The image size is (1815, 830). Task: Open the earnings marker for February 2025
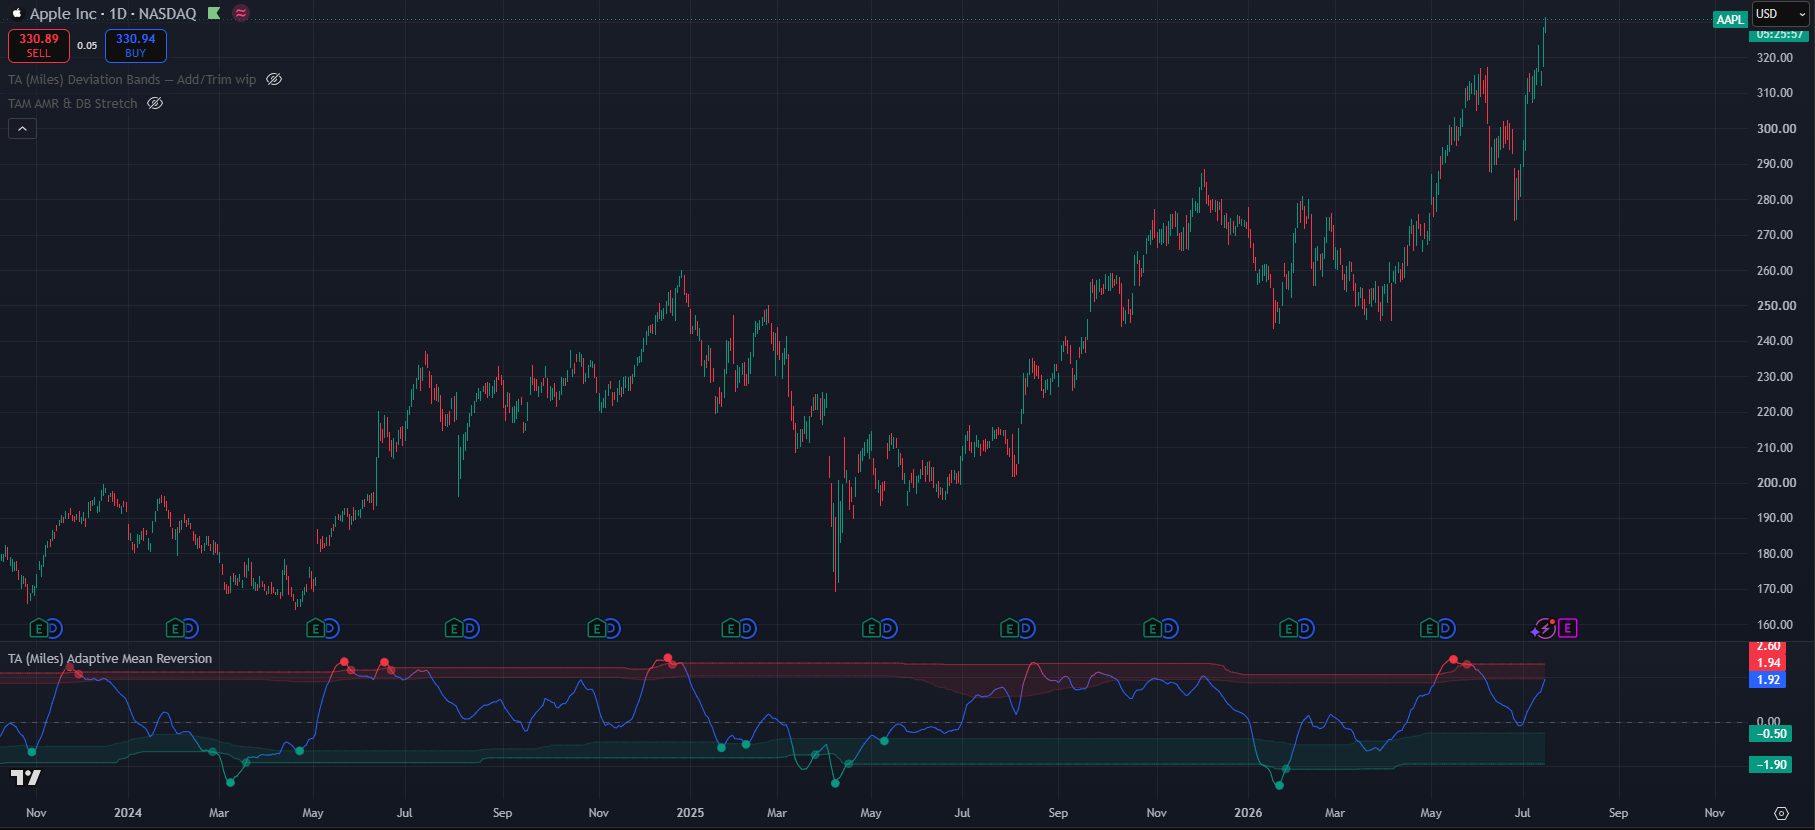pyautogui.click(x=731, y=628)
